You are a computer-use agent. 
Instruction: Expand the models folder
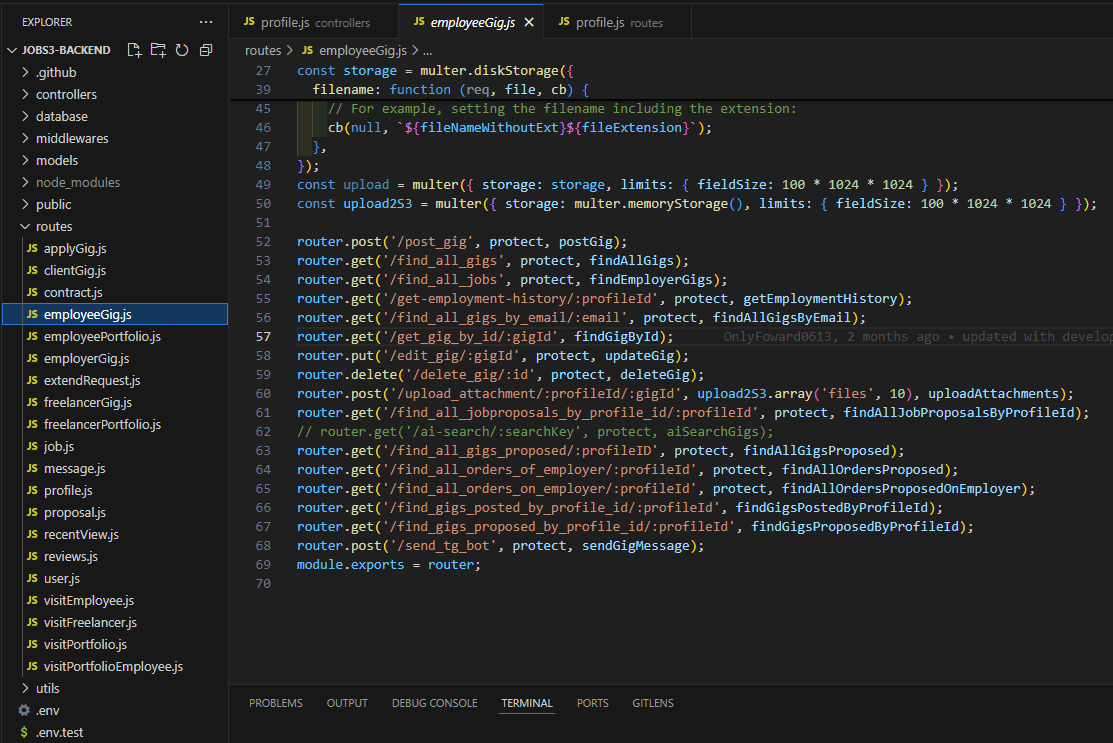coord(26,160)
